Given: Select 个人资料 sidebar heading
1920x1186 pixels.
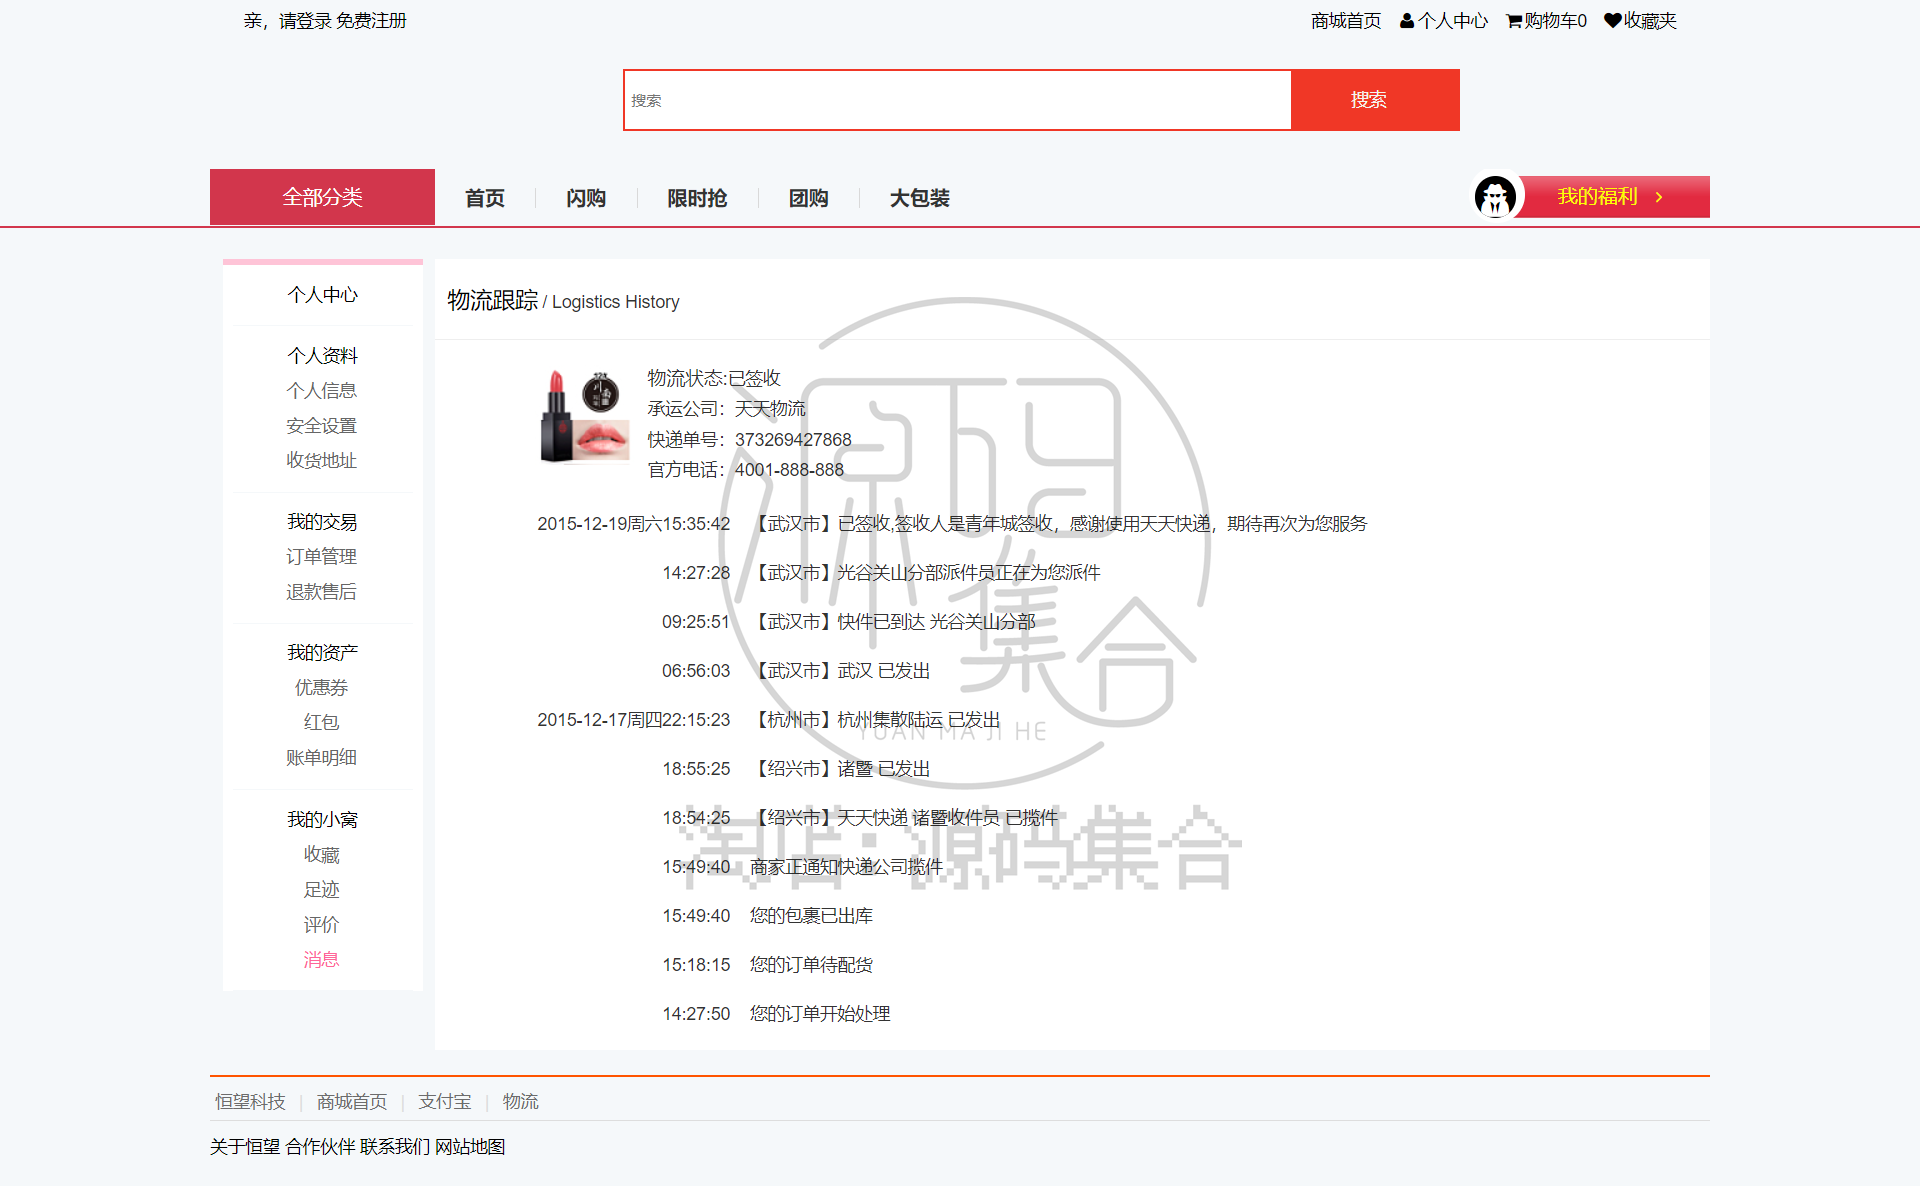Looking at the screenshot, I should (x=322, y=356).
